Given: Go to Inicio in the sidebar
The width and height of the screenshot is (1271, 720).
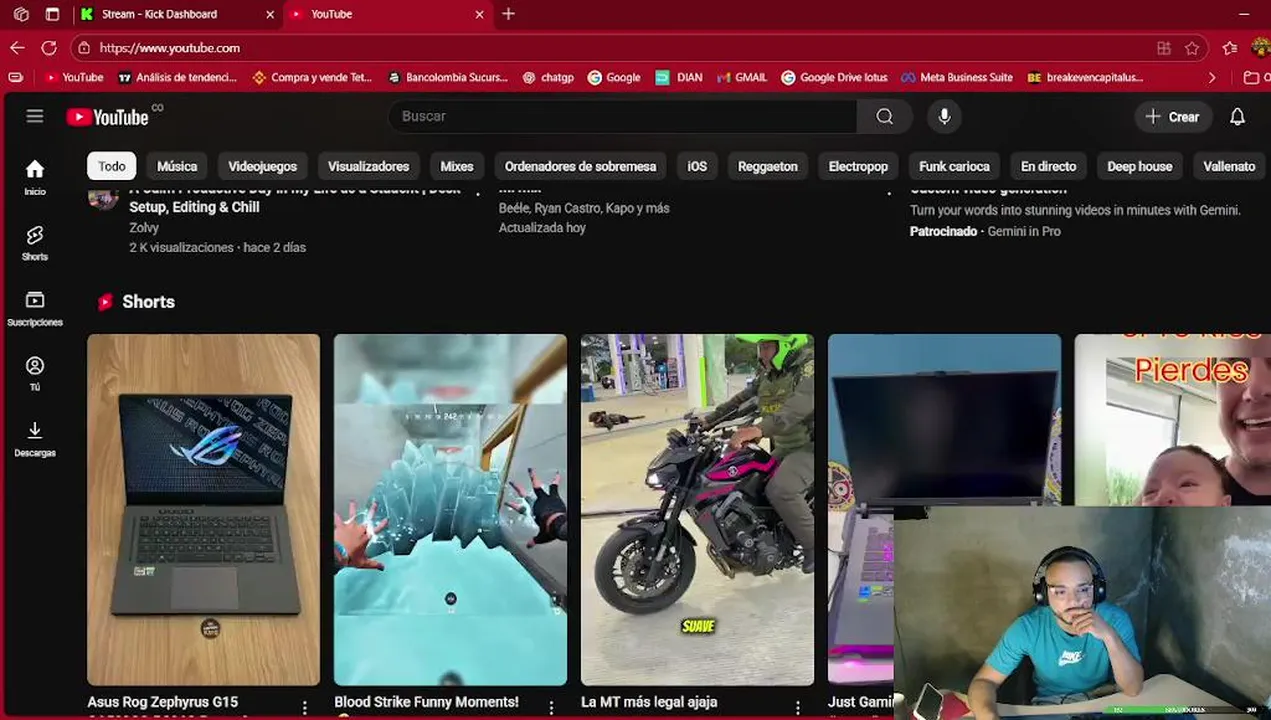Looking at the screenshot, I should 35,177.
